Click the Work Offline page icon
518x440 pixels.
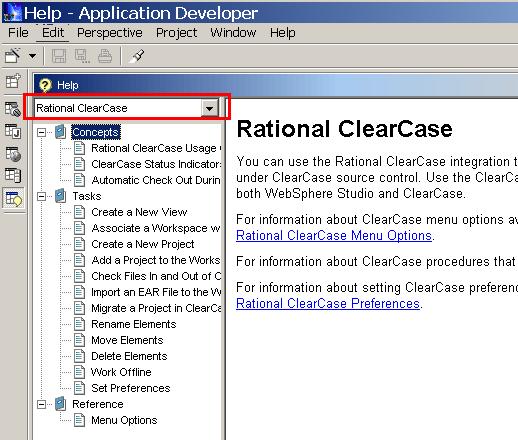click(79, 372)
